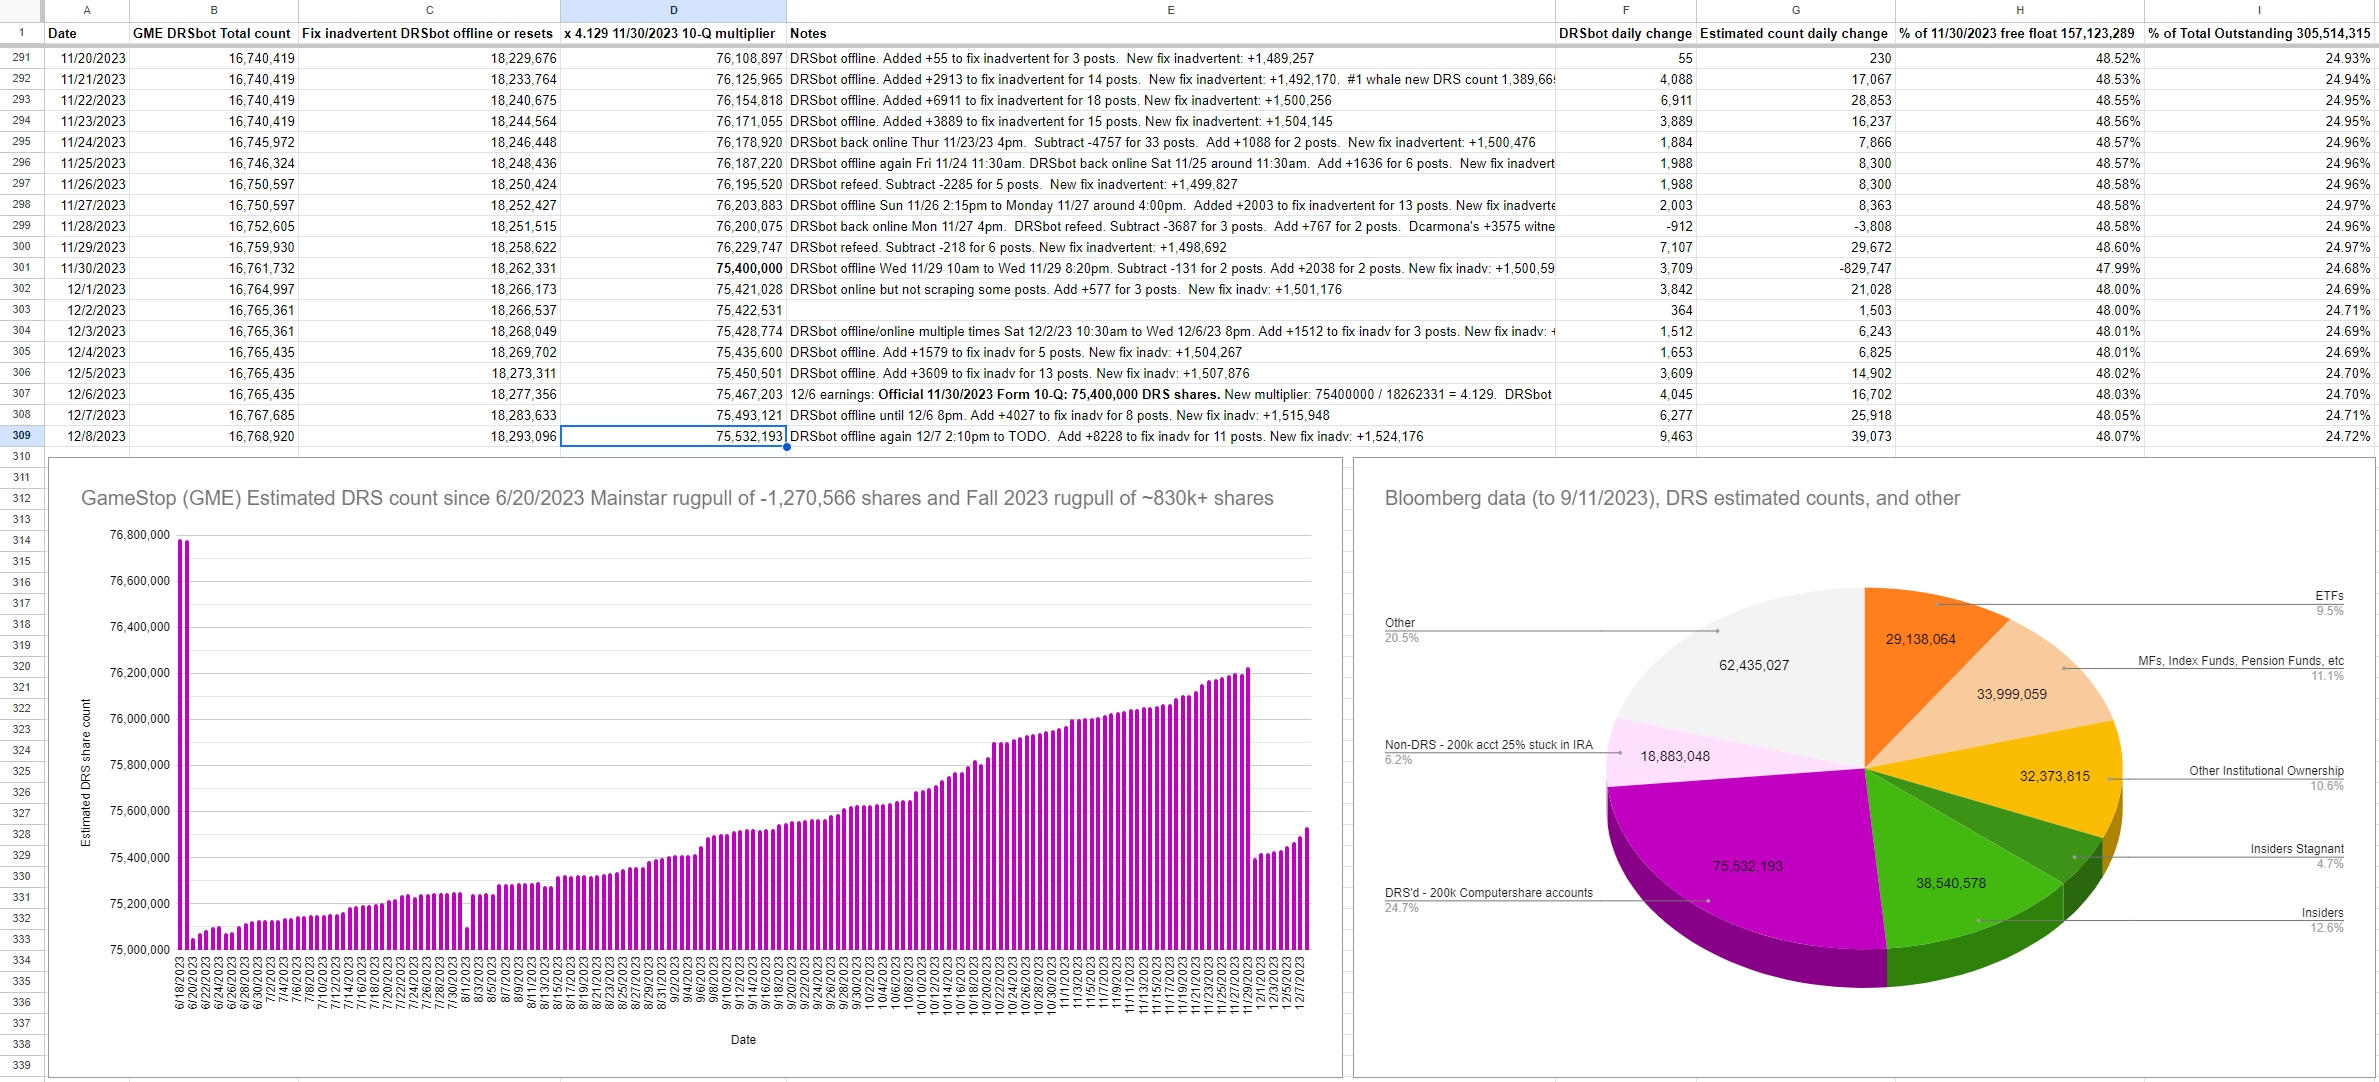Click the 76,108,897 cell in column D
This screenshot has width=2379, height=1082.
pos(673,58)
